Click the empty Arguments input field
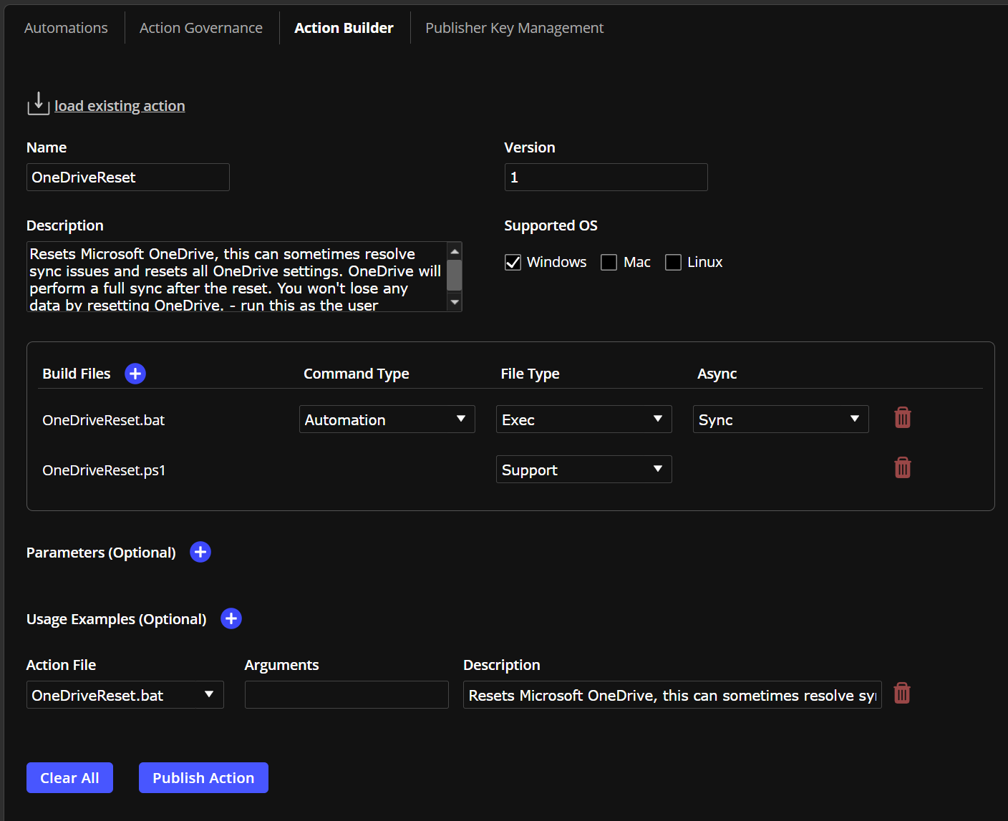The width and height of the screenshot is (1008, 821). (346, 695)
